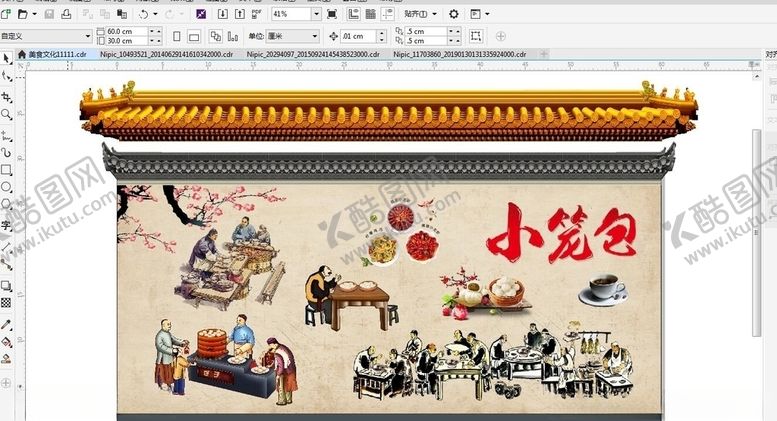Select the Artistic media tool

(x=6, y=152)
